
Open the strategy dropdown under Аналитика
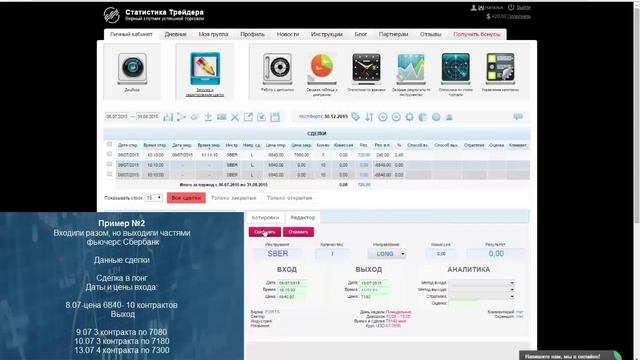click(x=481, y=296)
